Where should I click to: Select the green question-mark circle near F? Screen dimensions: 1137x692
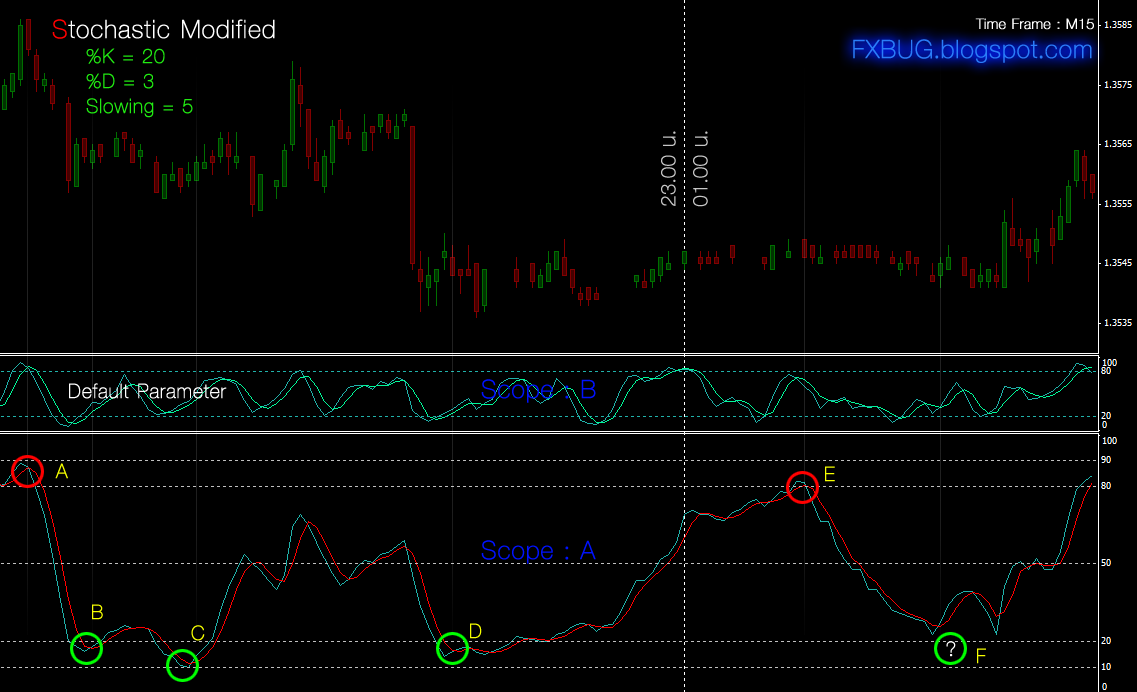click(x=950, y=649)
